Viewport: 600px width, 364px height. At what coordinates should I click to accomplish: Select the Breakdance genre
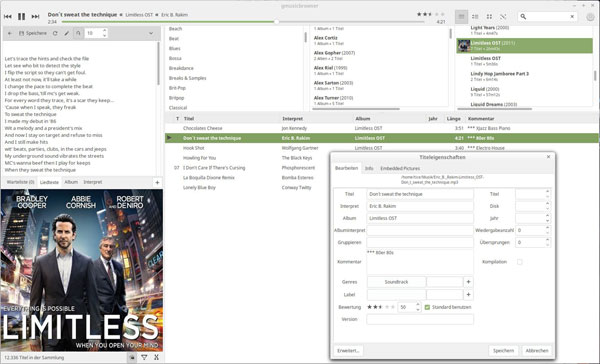coord(181,68)
